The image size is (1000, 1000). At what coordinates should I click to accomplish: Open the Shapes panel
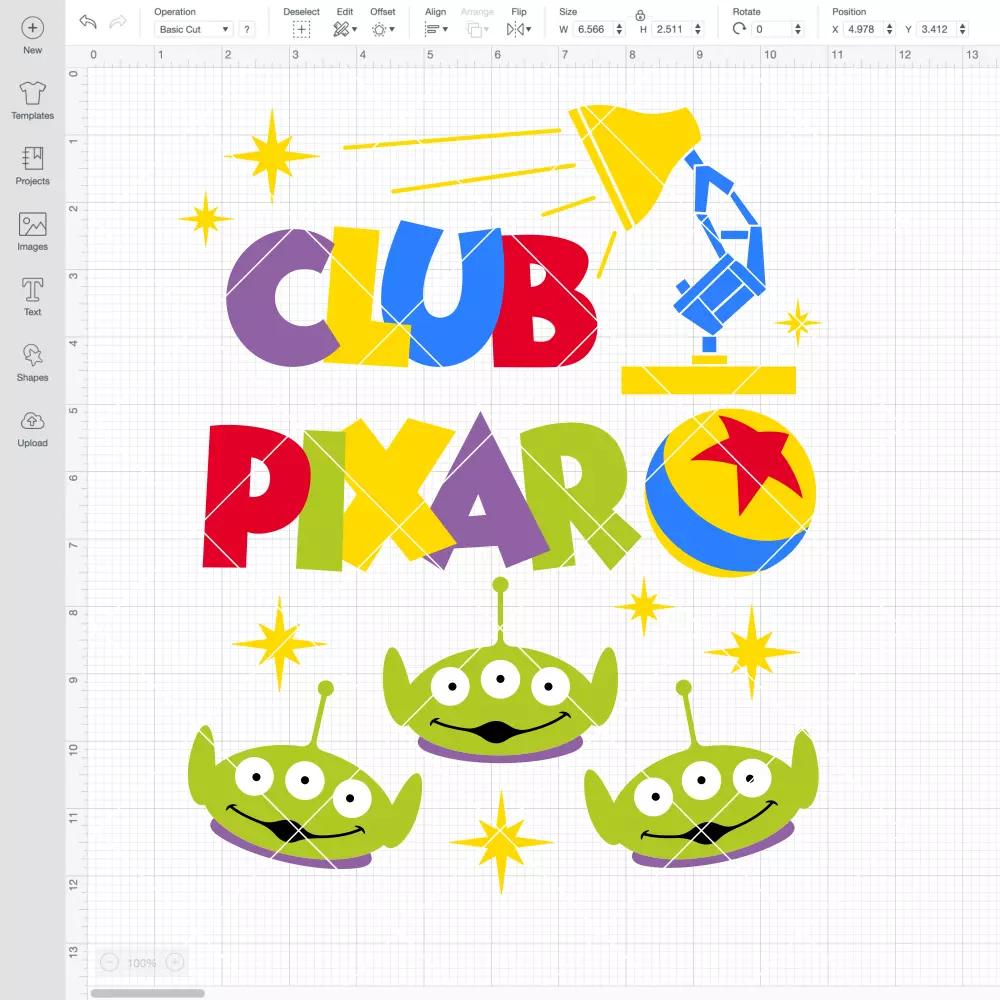tap(33, 362)
